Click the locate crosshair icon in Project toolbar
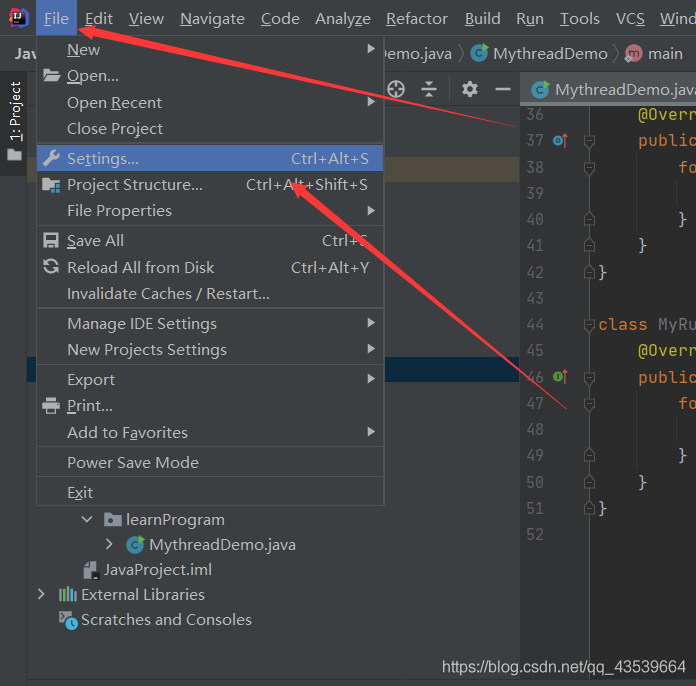Viewport: 696px width, 686px height. click(395, 89)
